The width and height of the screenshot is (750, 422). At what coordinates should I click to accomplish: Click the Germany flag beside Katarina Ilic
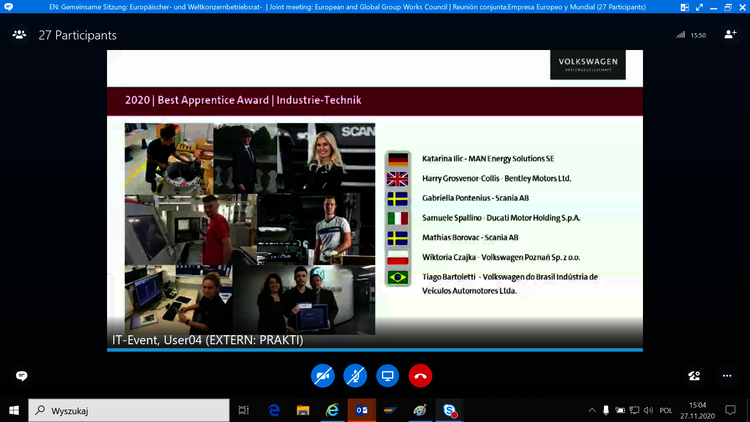398,159
